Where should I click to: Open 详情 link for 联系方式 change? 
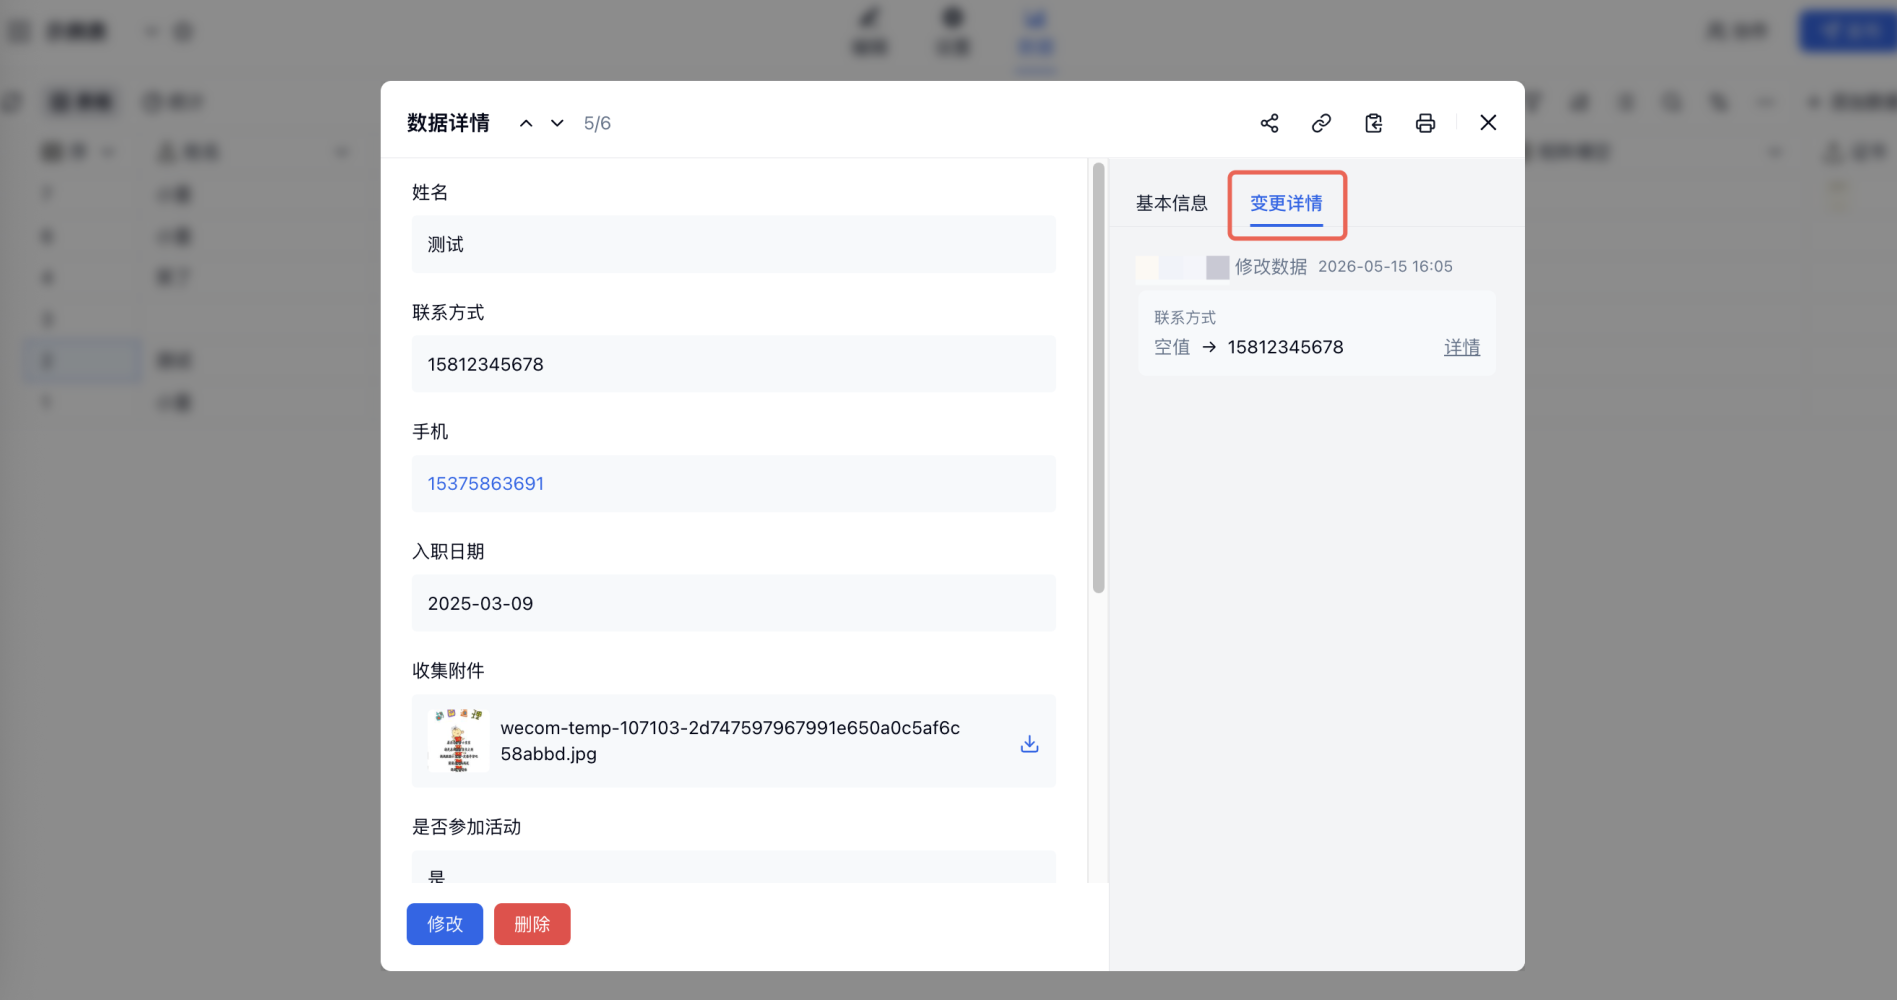click(1461, 347)
